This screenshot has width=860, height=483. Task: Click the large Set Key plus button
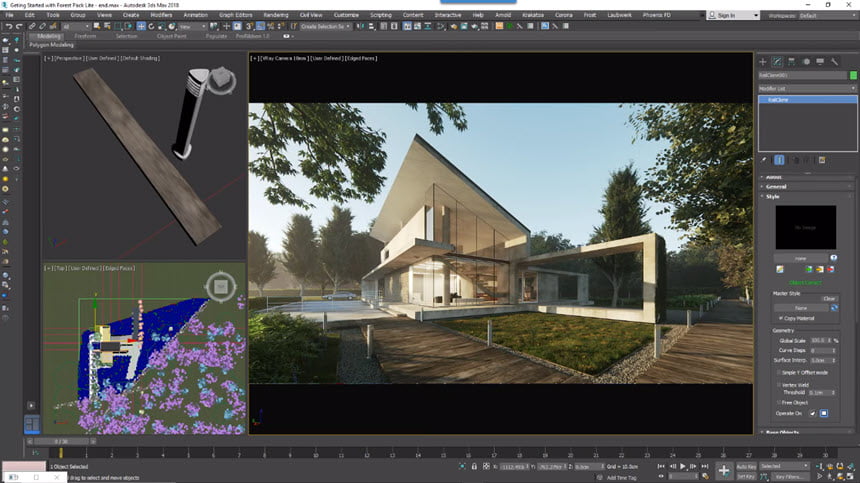(724, 470)
